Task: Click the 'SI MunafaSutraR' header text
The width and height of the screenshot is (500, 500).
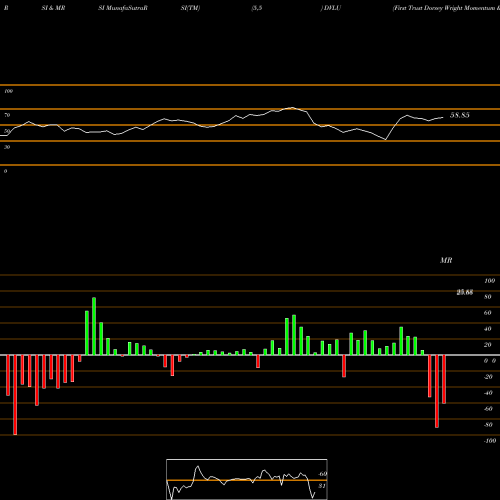Action: pos(123,8)
